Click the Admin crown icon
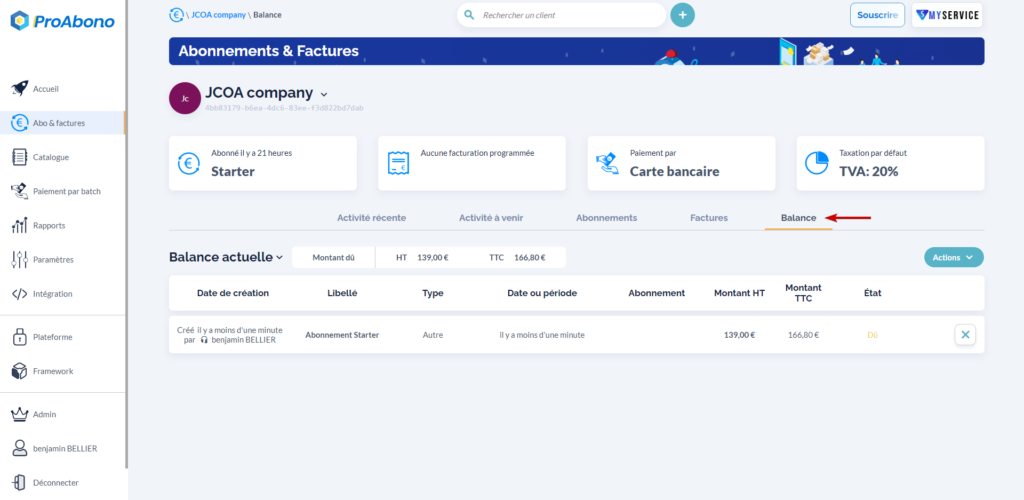 20,414
